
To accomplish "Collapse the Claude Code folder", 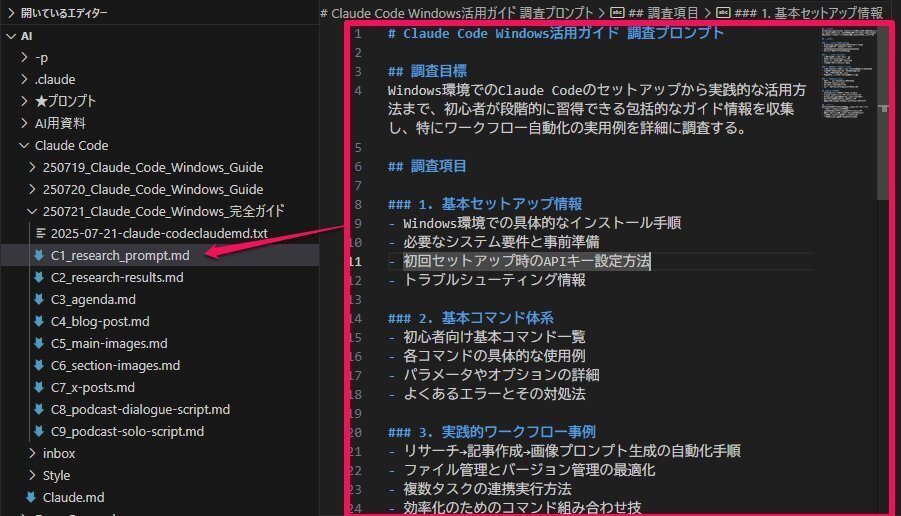I will tap(24, 145).
